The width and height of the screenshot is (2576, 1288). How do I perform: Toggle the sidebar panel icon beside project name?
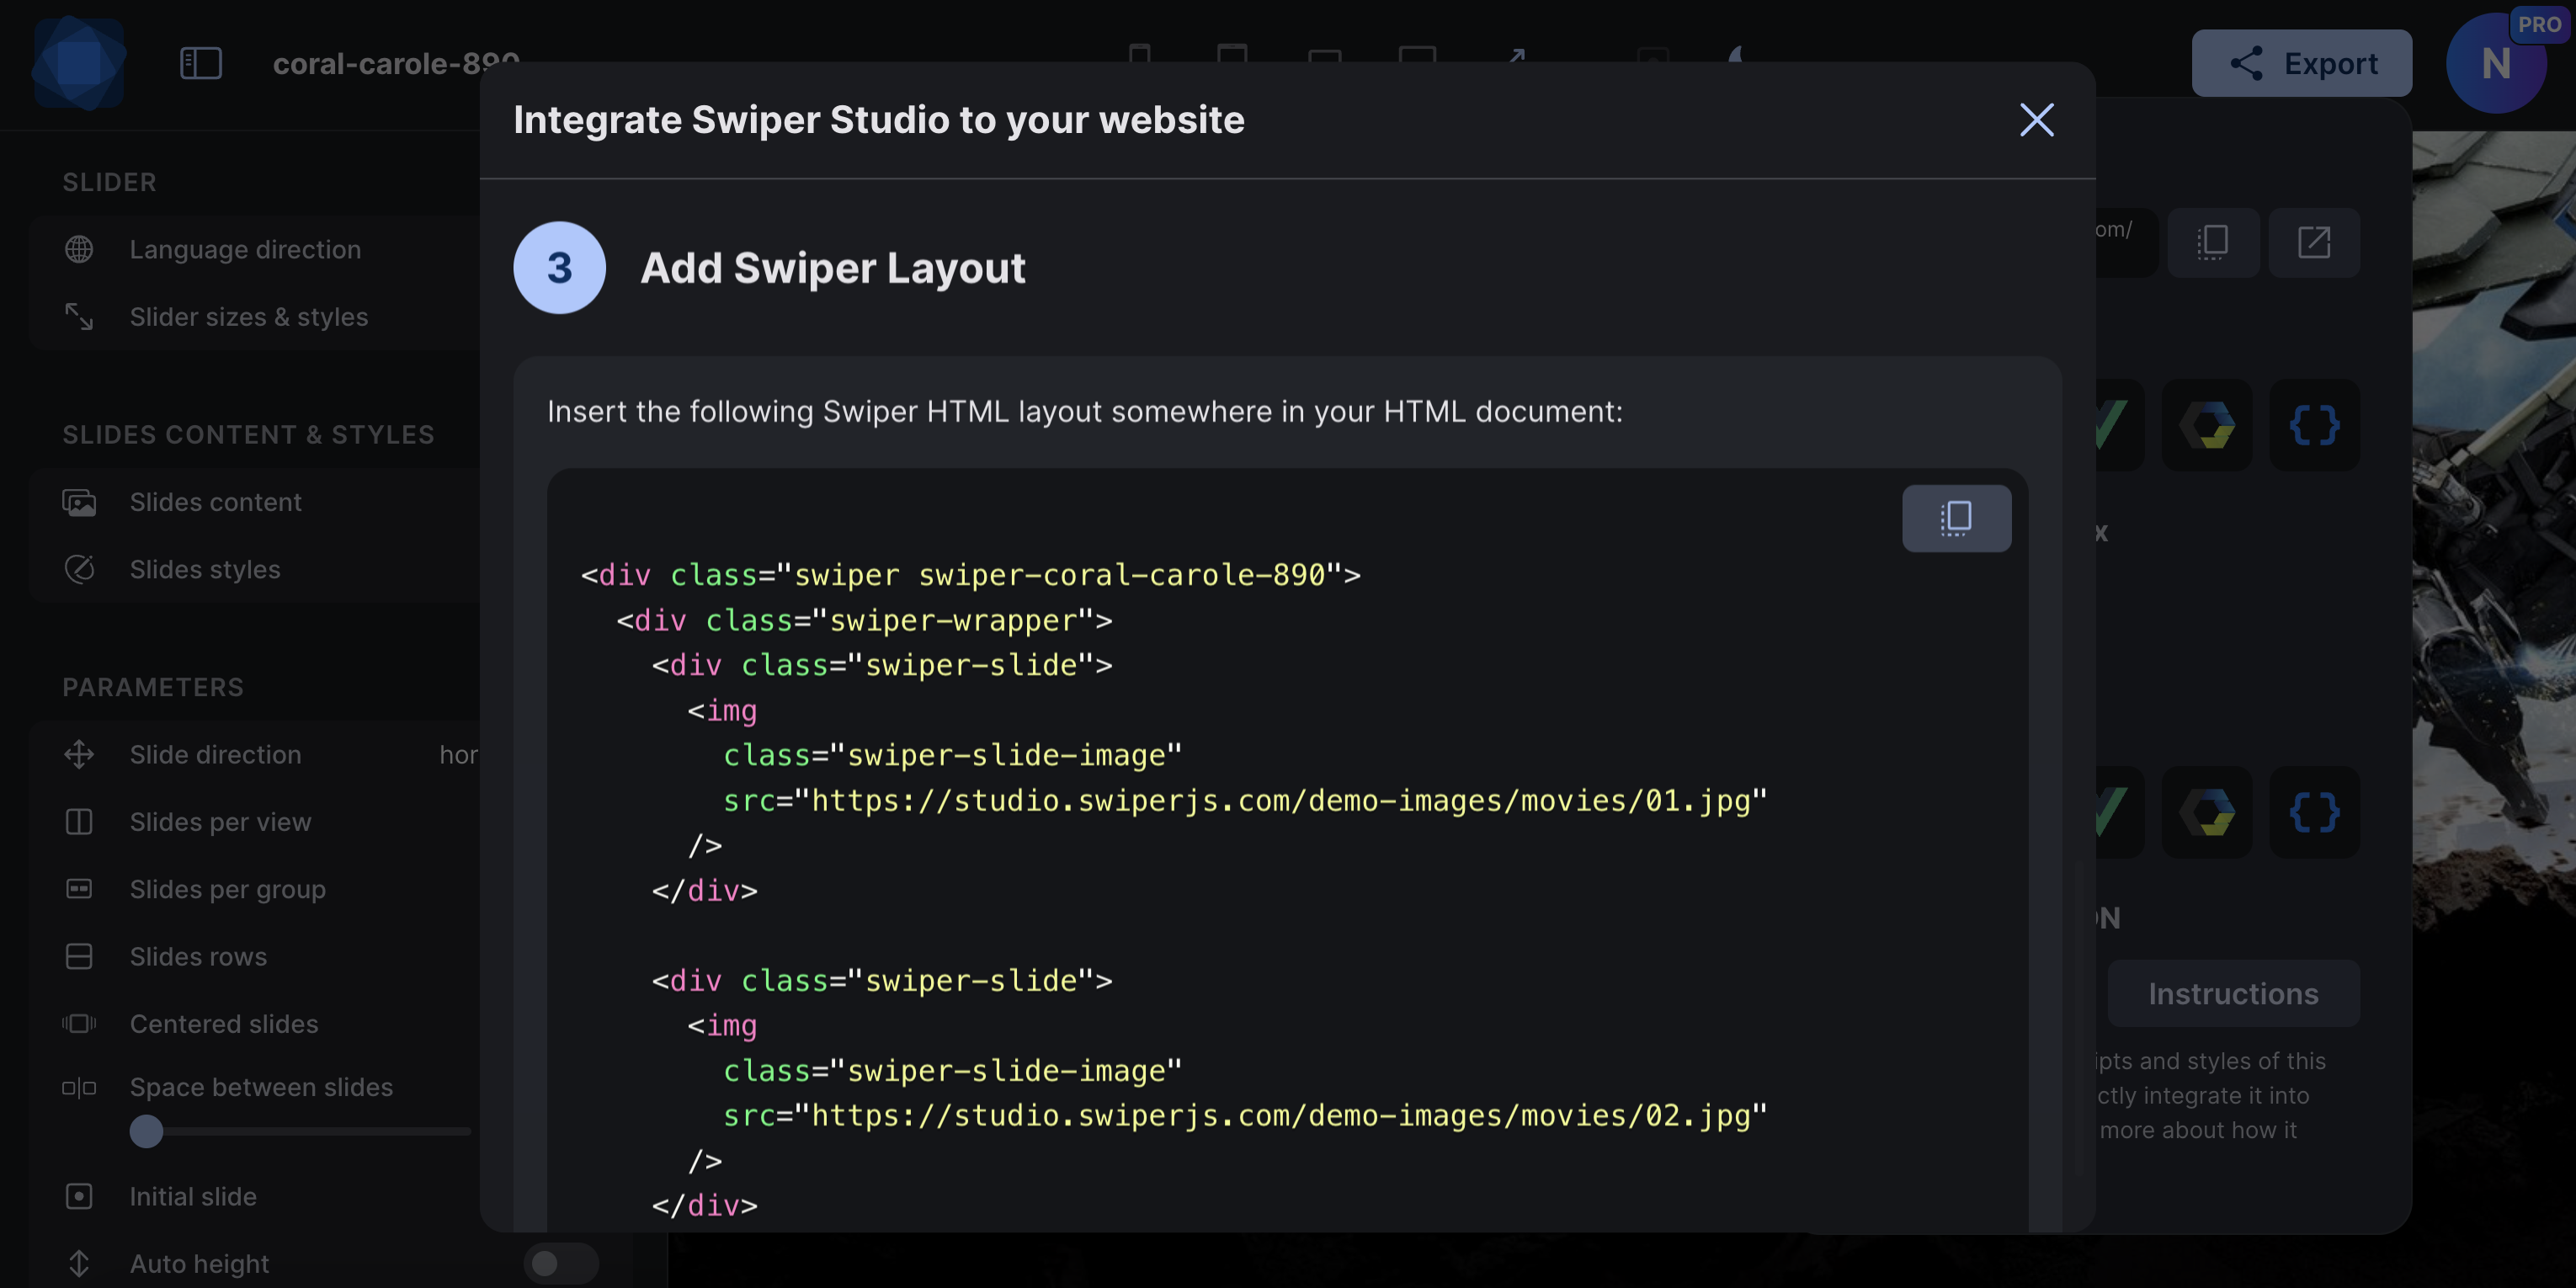[200, 63]
